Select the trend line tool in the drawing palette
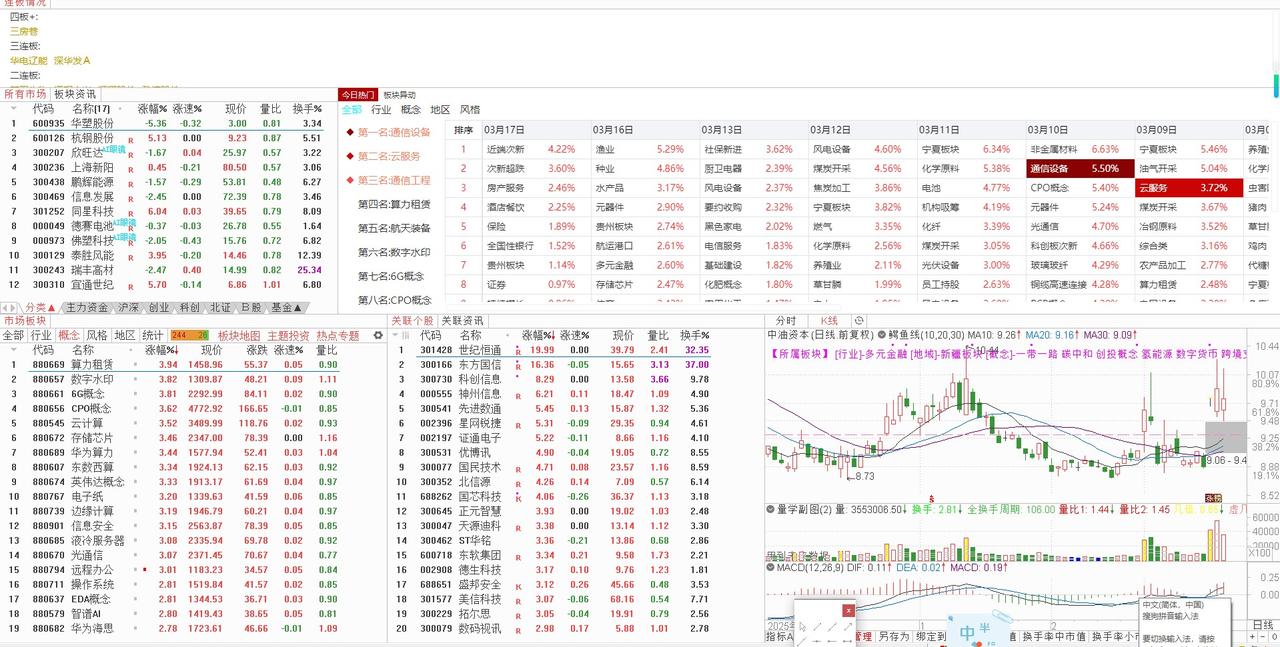Screen dimensions: 1280x647 [x=817, y=626]
